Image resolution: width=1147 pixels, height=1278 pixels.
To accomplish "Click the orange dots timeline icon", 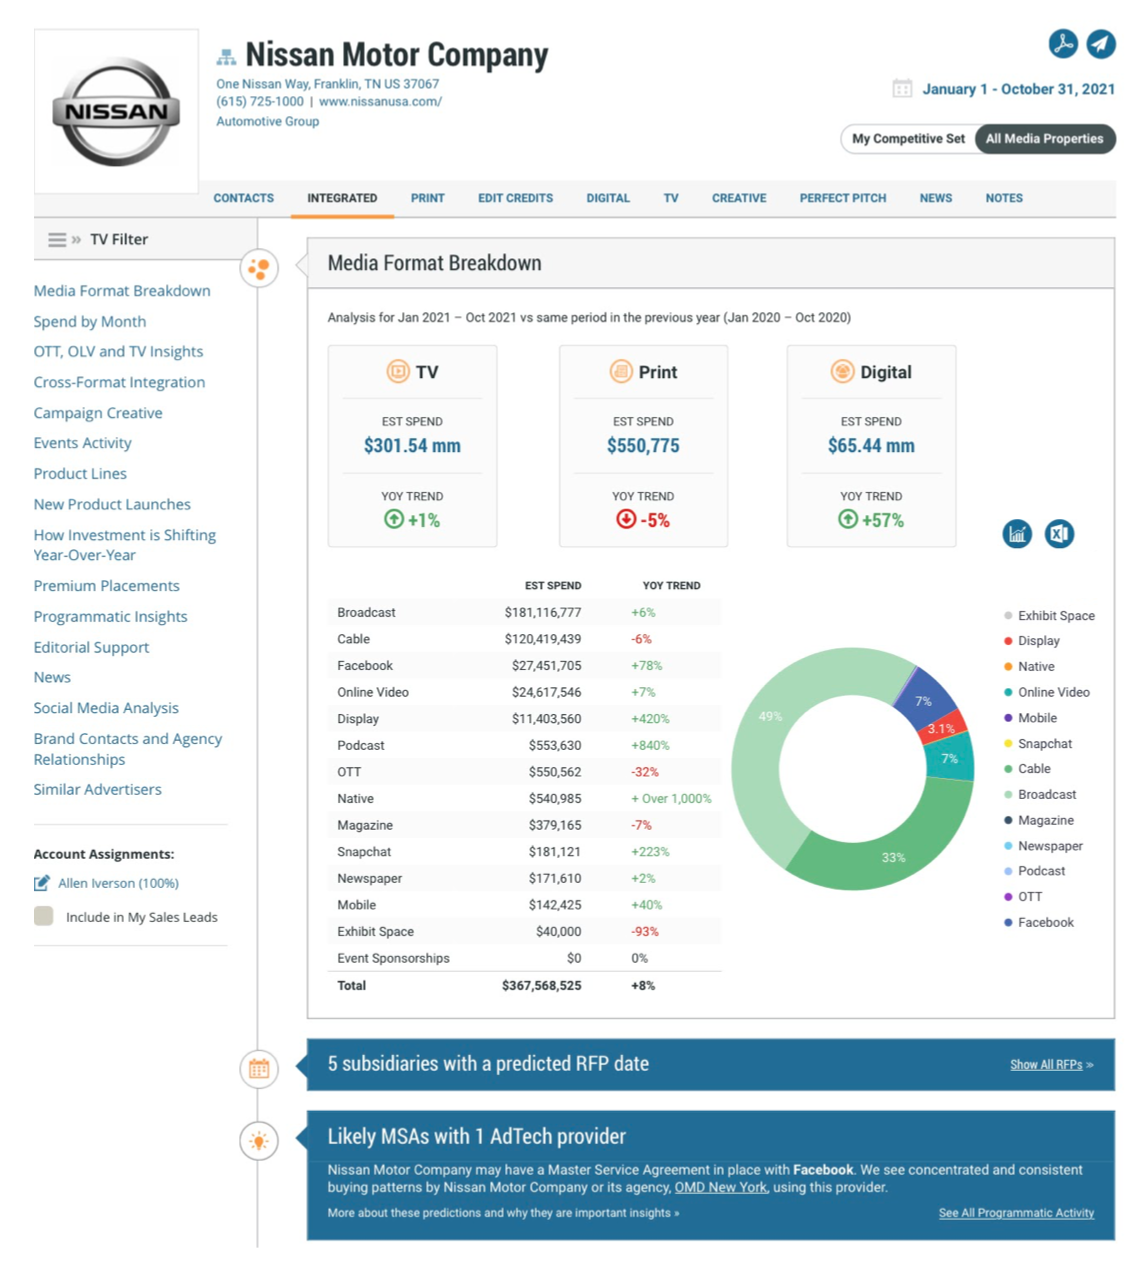I will (x=259, y=268).
